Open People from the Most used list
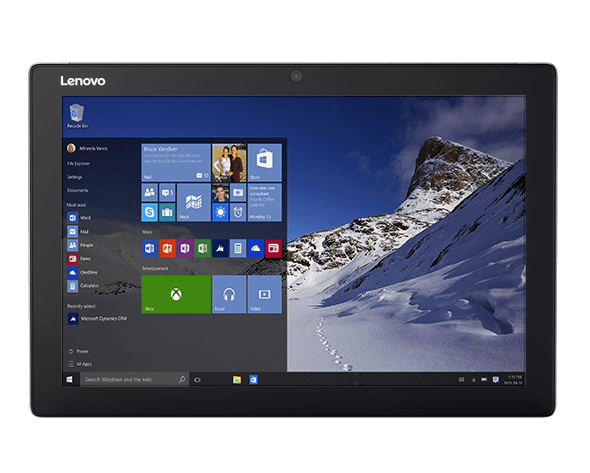The height and width of the screenshot is (473, 590). coord(80,245)
